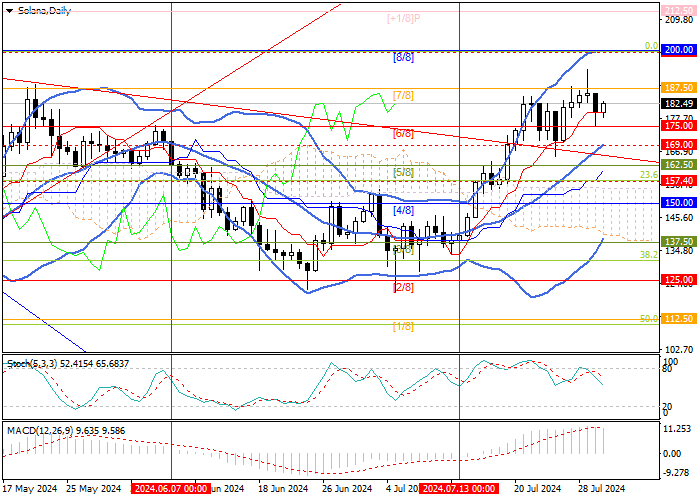Select the [2/8] Murray level label

403,288
